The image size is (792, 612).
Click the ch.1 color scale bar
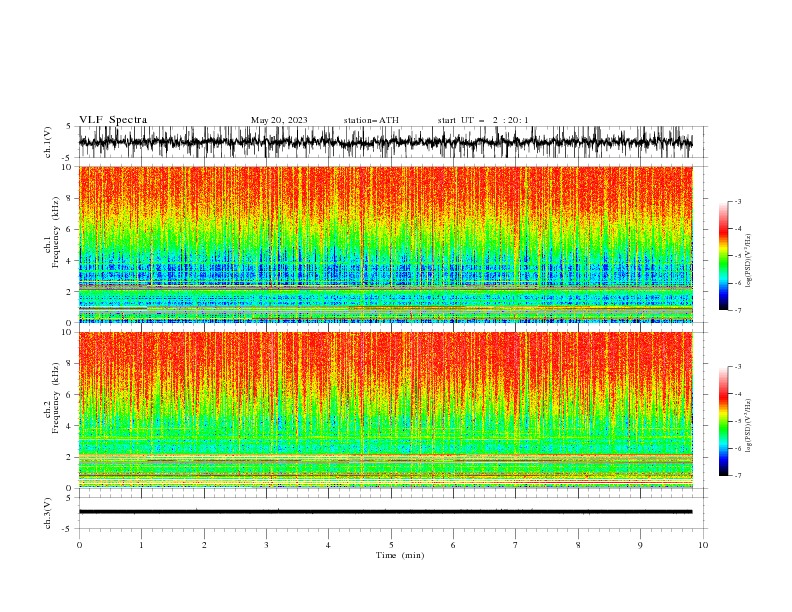[723, 255]
